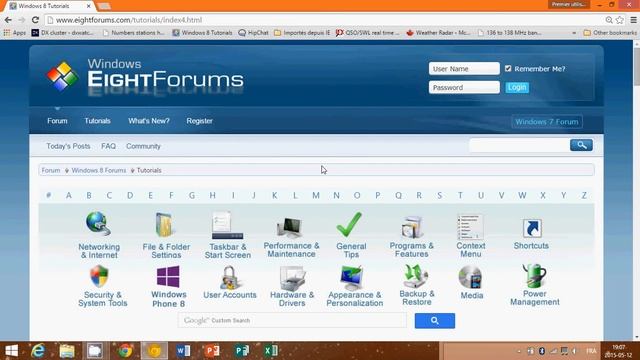The image size is (640, 360).
Task: Go to the Windows 7 Forum
Action: 547,122
